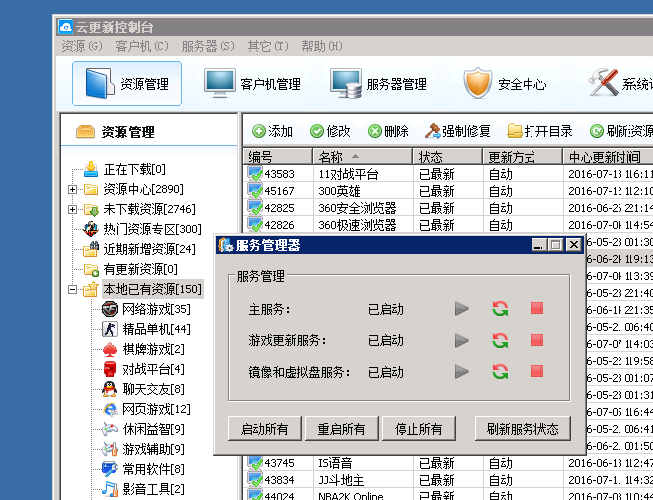This screenshot has height=500, width=653.
Task: Restart the 镜像和虚拟盘服务 with its refresh icon
Action: click(500, 371)
